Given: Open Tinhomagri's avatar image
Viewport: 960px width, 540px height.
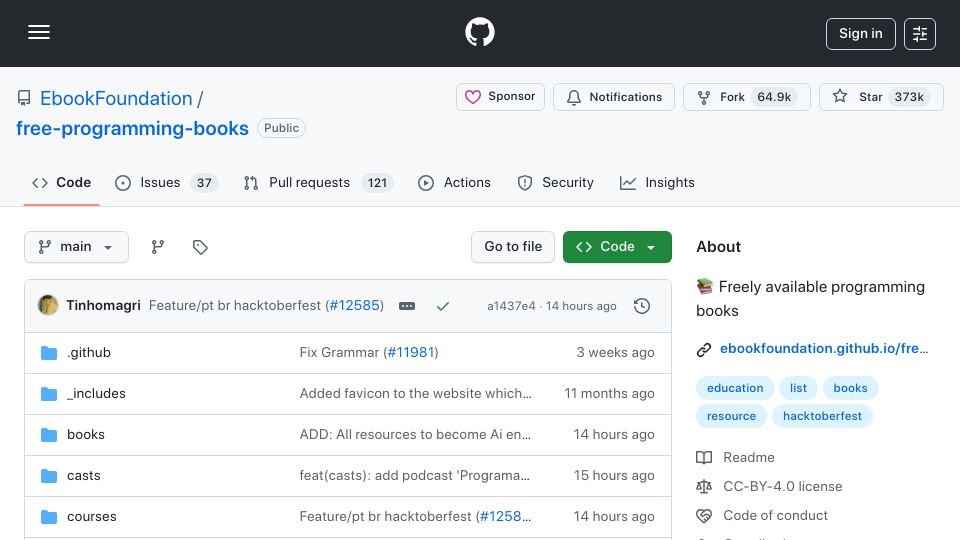Looking at the screenshot, I should (48, 305).
